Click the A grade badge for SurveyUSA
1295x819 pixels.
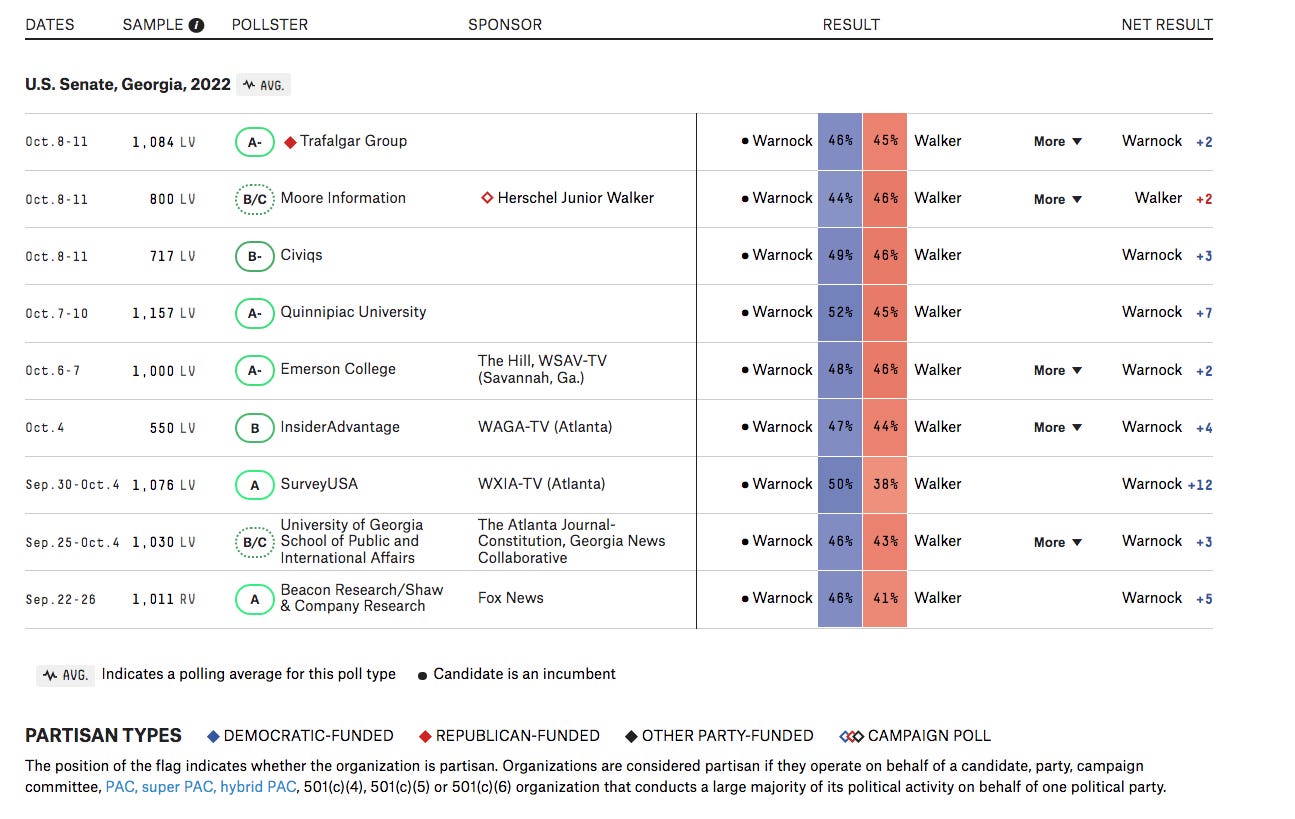tap(255, 485)
